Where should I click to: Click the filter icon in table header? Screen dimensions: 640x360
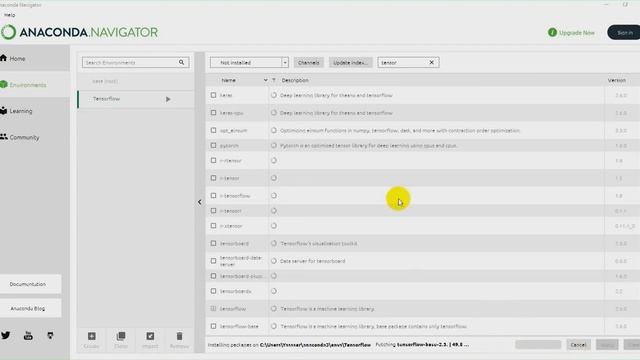tap(274, 80)
